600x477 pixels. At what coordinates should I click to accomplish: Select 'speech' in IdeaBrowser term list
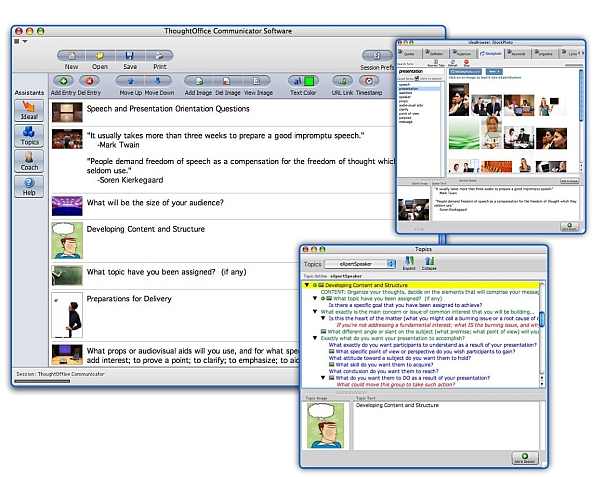pyautogui.click(x=404, y=85)
